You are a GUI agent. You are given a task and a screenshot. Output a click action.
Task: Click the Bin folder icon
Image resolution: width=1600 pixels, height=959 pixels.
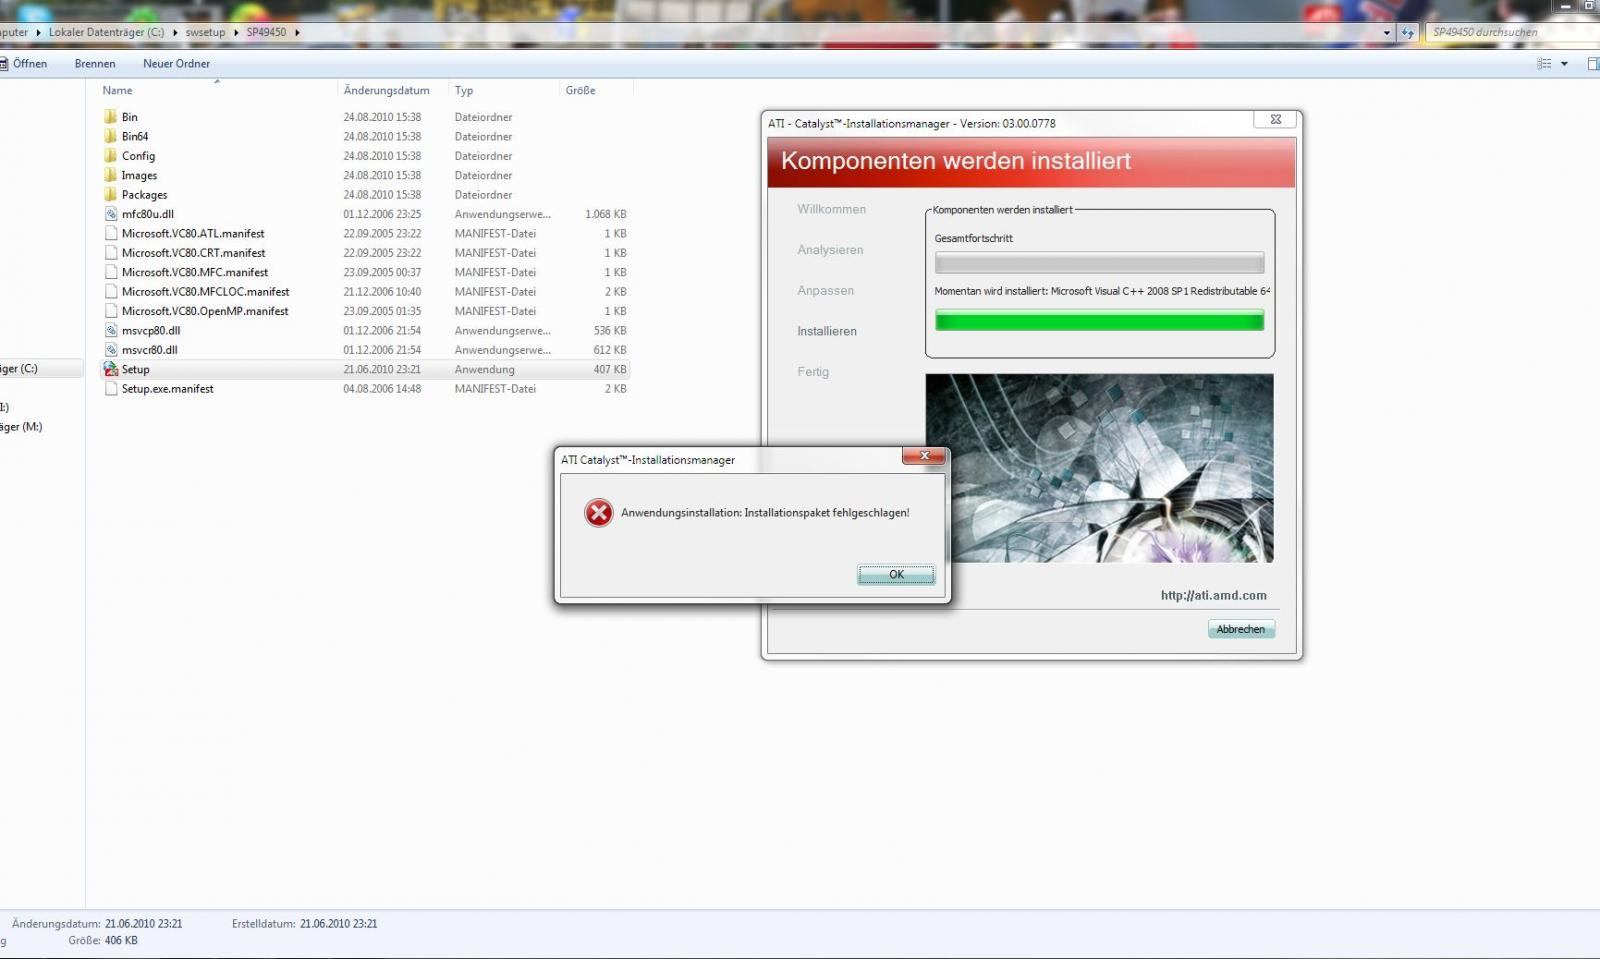110,117
